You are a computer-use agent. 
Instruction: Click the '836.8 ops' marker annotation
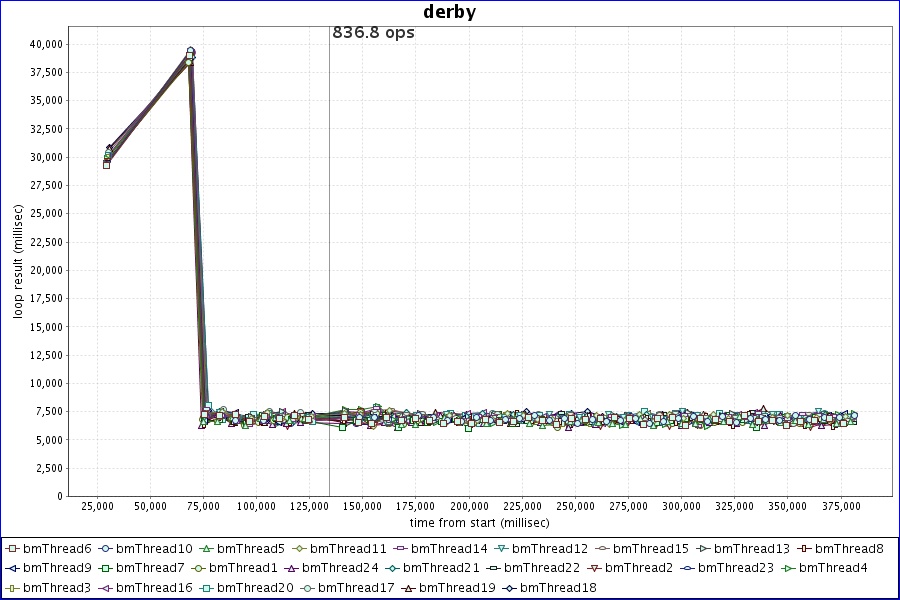pos(373,33)
